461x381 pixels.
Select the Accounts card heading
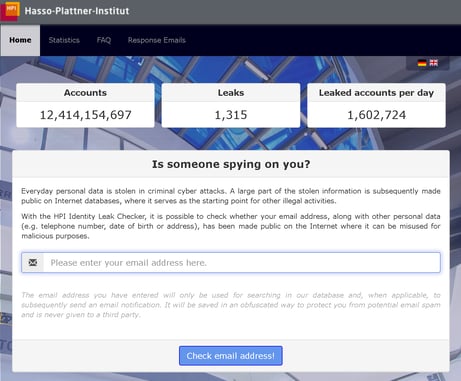pyautogui.click(x=85, y=93)
